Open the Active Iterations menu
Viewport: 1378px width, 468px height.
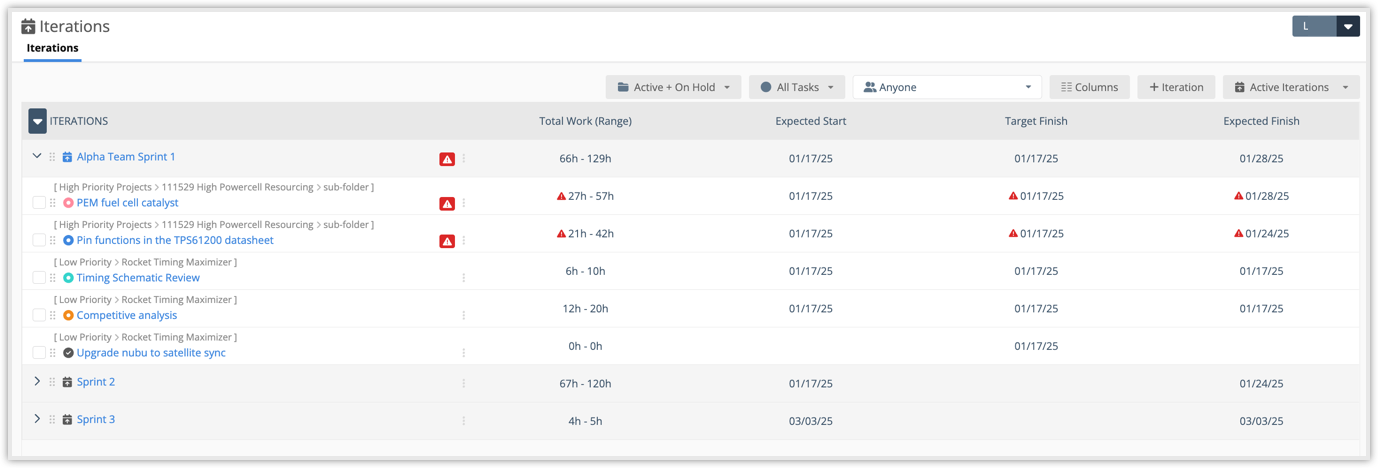pyautogui.click(x=1290, y=87)
